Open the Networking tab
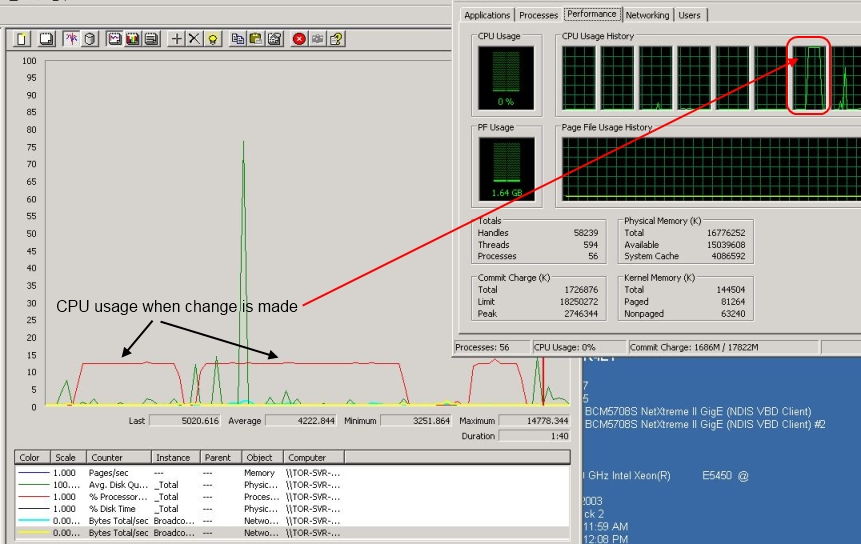861x544 pixels. (x=647, y=15)
